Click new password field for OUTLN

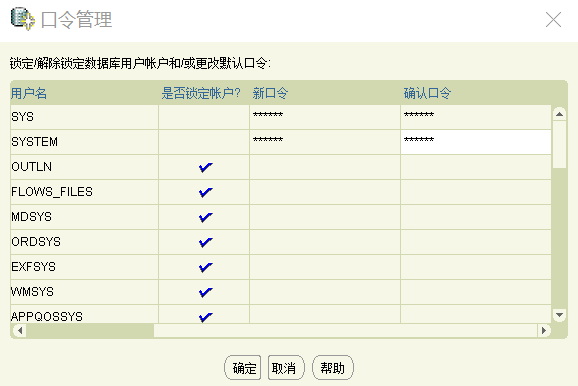pyautogui.click(x=325, y=167)
